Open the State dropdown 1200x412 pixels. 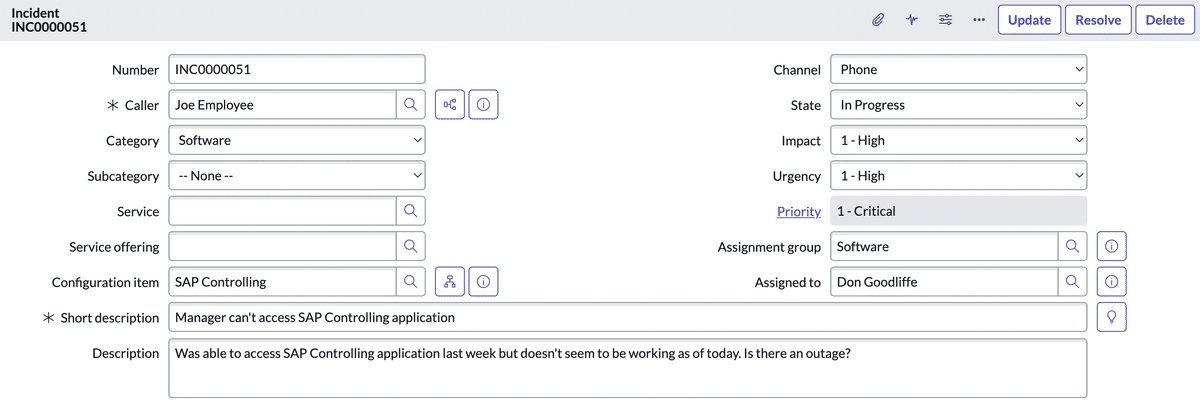(x=957, y=105)
